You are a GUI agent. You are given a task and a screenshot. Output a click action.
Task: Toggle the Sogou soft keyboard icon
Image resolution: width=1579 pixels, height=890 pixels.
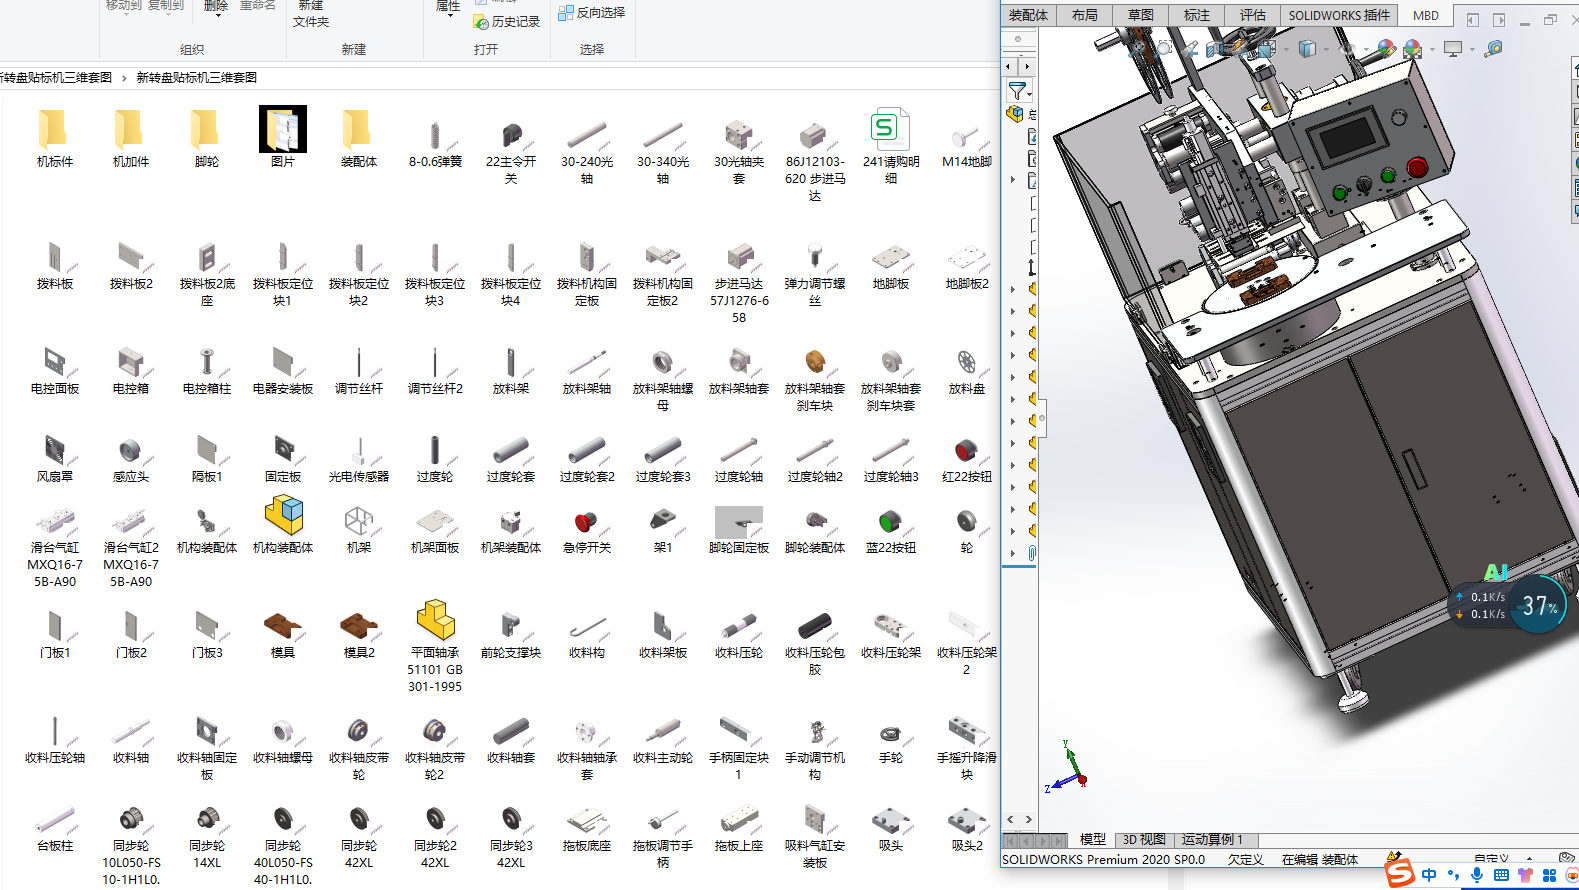click(x=1501, y=875)
